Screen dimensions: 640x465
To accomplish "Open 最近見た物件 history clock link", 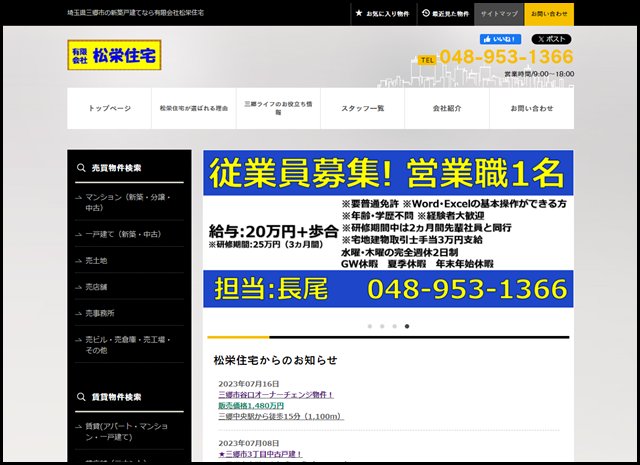I will [x=445, y=14].
